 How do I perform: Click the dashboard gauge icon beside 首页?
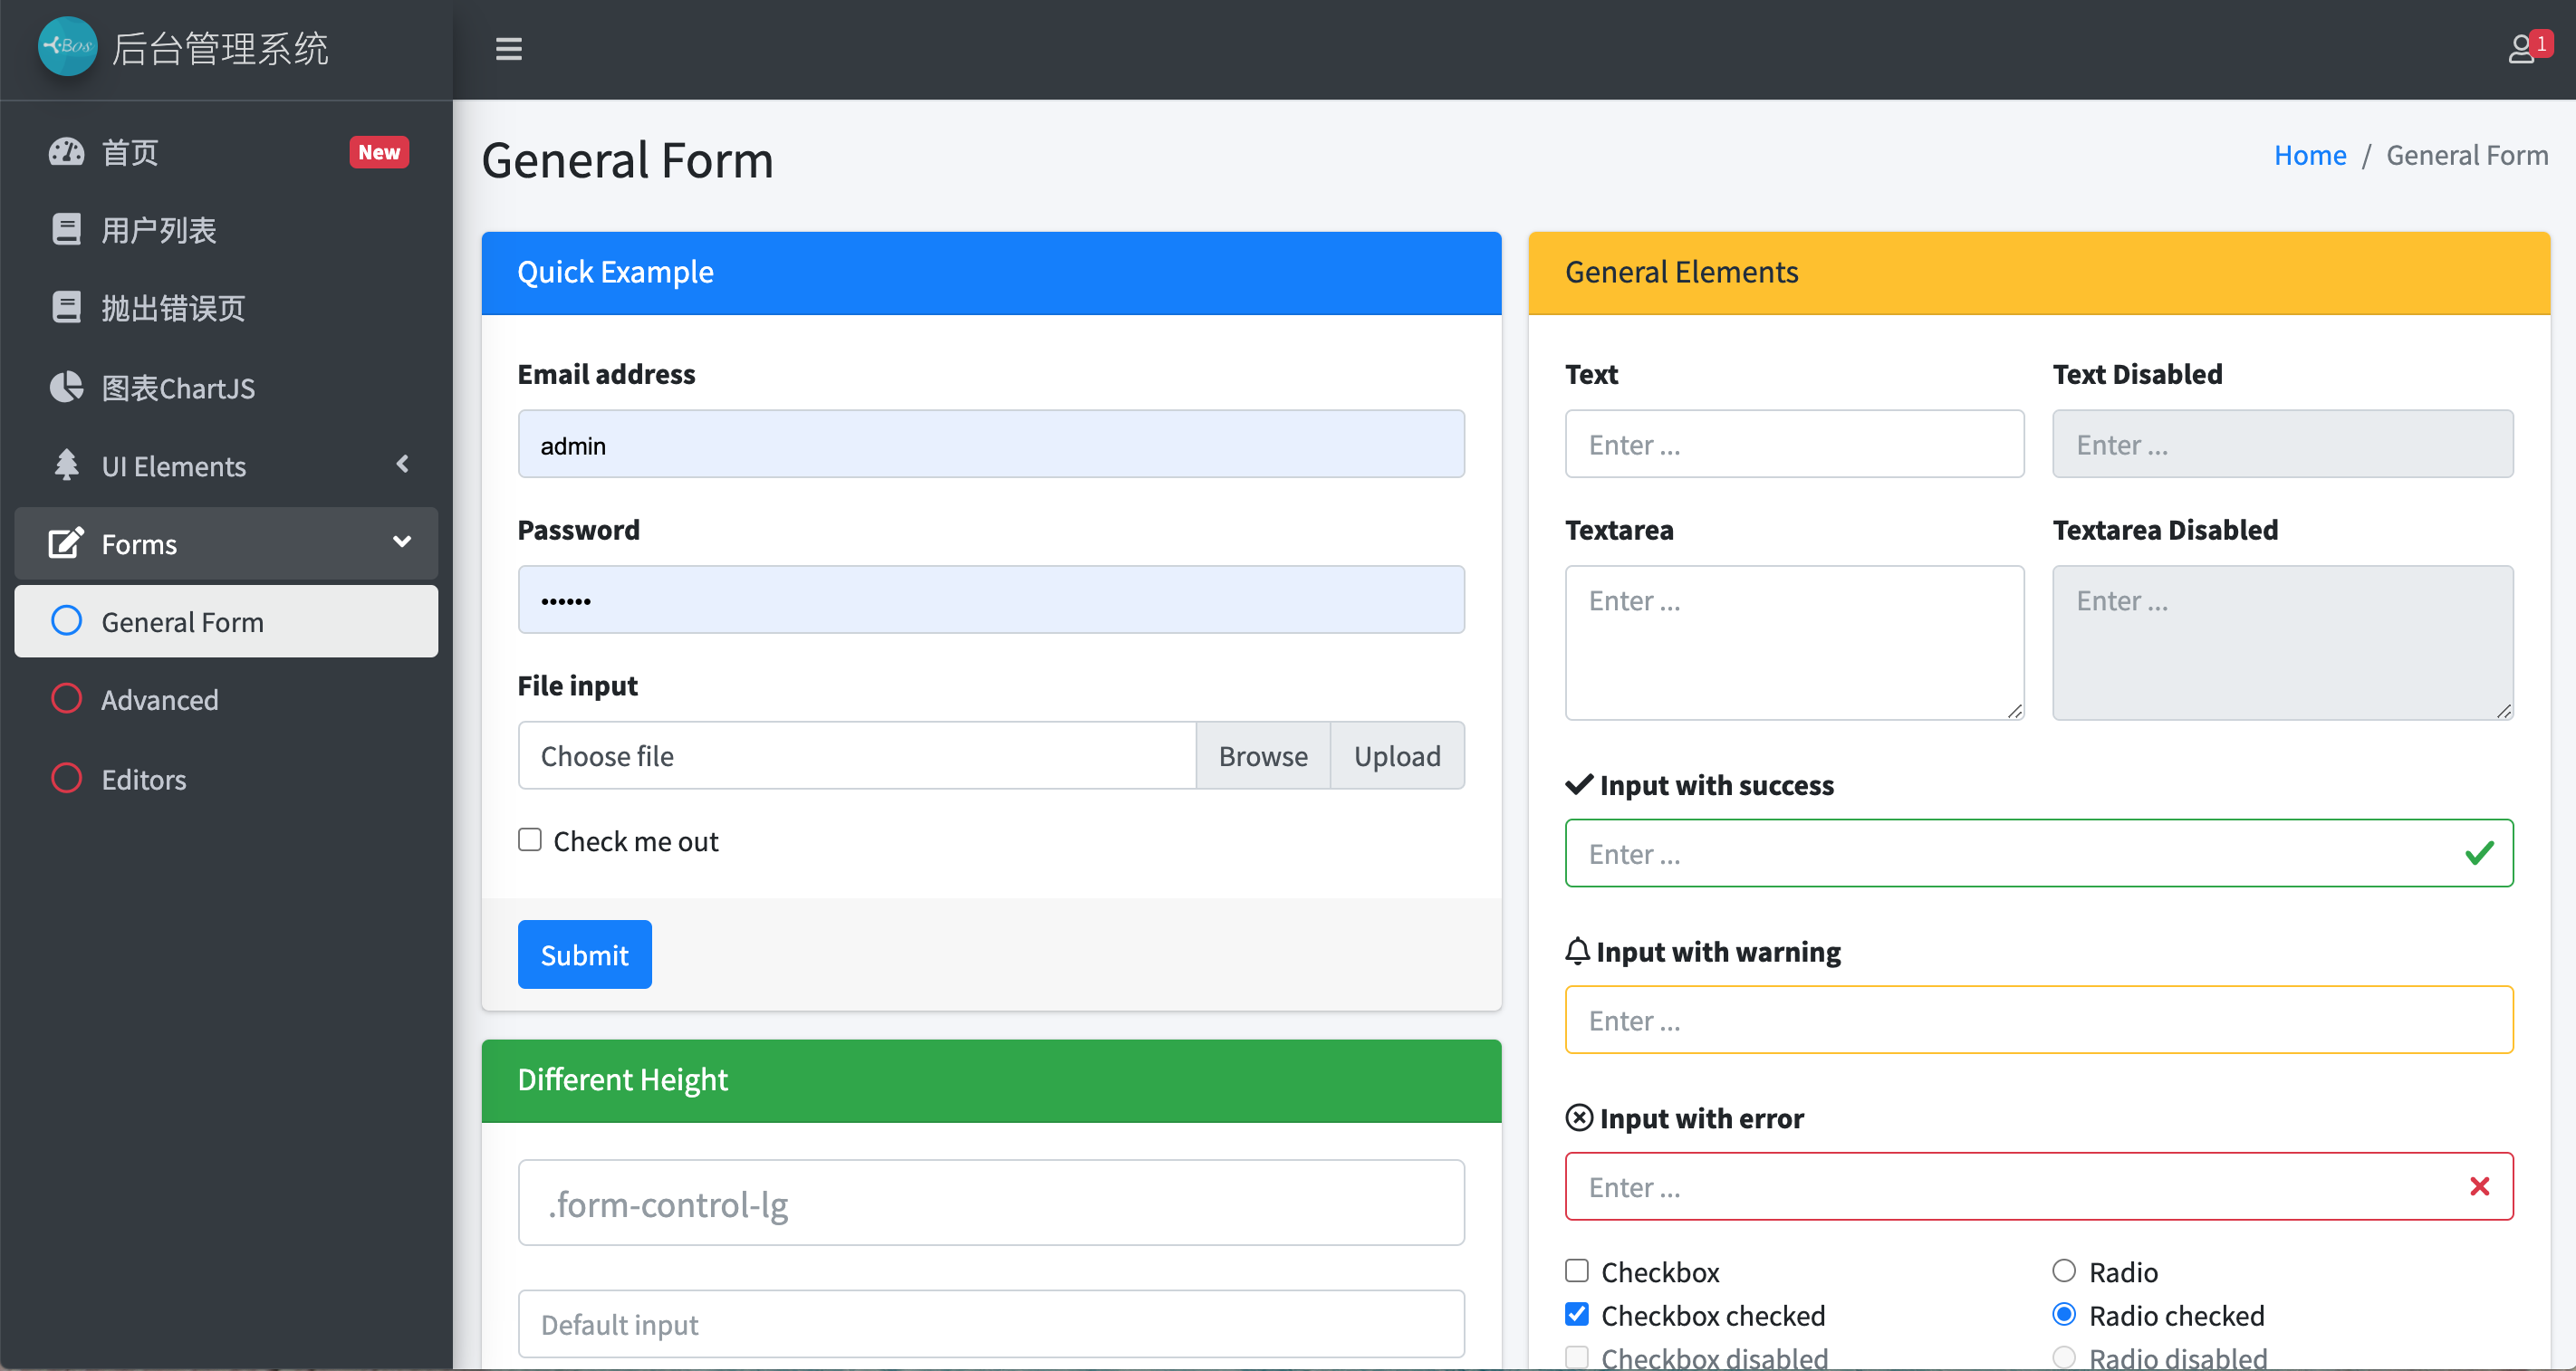(66, 152)
